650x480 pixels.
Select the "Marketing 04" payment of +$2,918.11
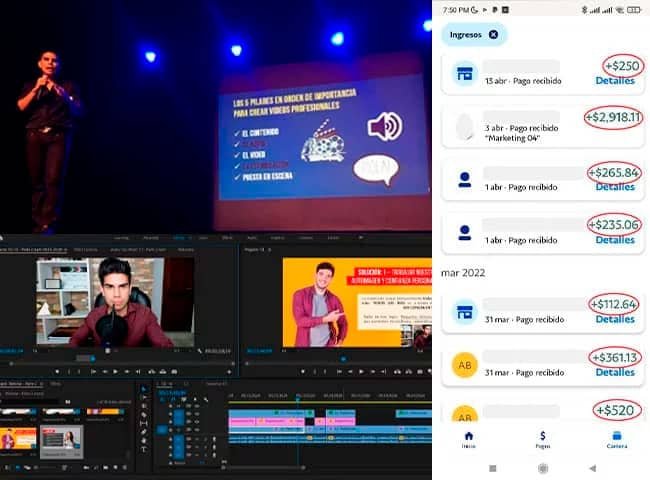pos(540,127)
